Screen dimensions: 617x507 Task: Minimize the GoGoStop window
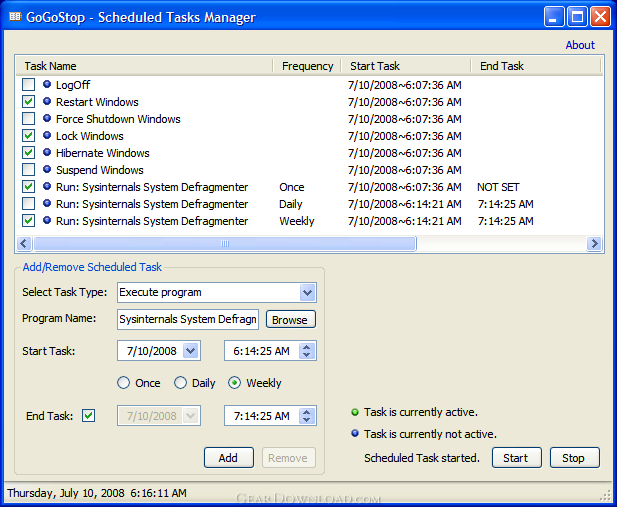pyautogui.click(x=554, y=17)
